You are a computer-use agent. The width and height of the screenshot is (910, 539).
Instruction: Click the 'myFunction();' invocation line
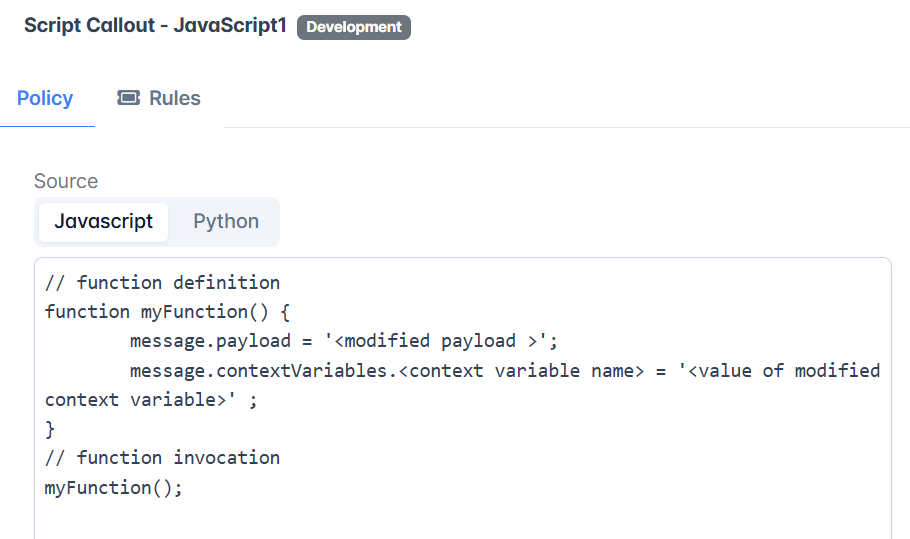[114, 487]
